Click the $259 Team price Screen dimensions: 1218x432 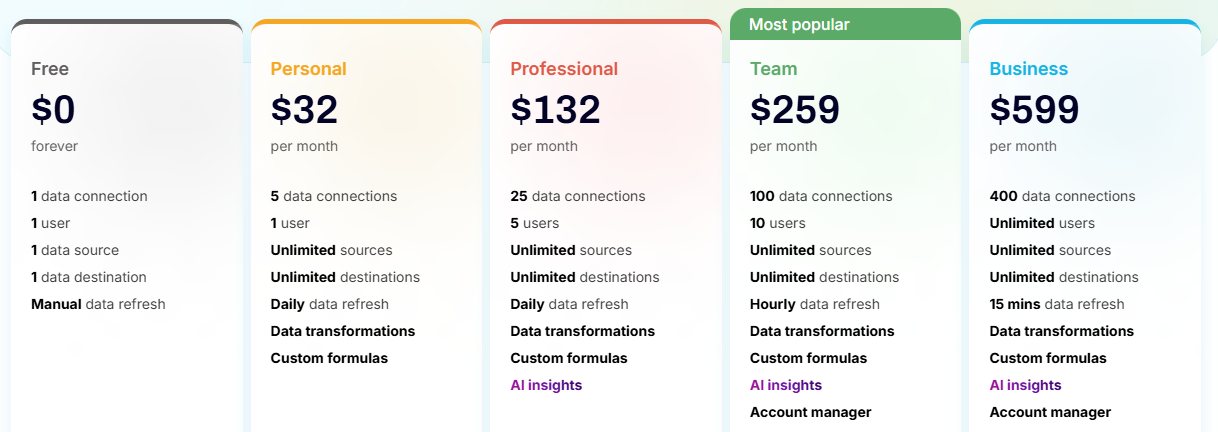pos(795,110)
